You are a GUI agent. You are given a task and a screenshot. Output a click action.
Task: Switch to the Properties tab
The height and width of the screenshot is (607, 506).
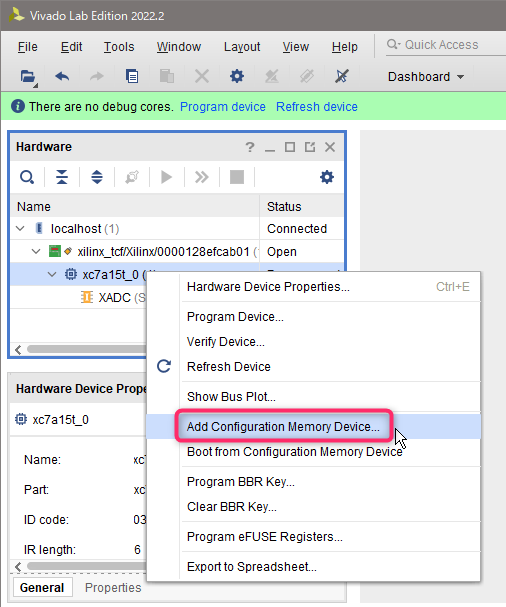click(113, 588)
